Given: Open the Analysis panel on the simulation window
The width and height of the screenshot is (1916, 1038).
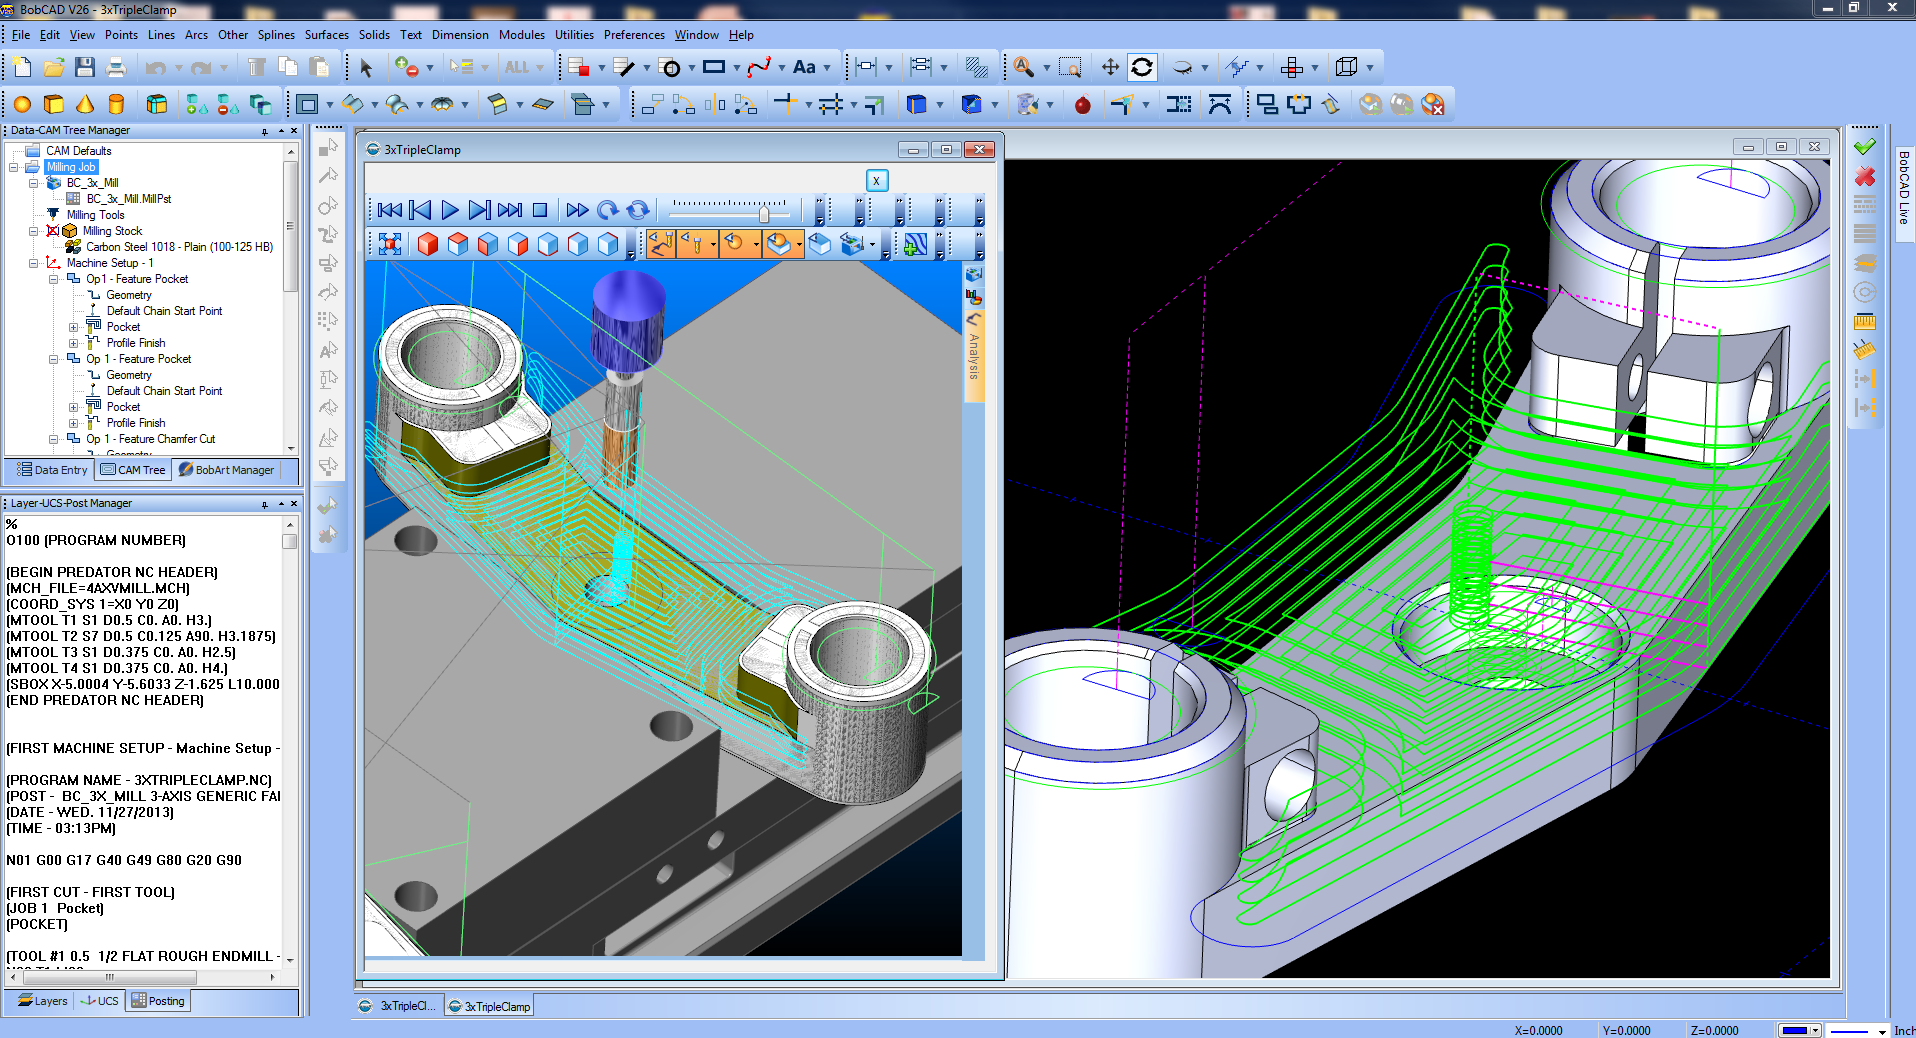Looking at the screenshot, I should click(975, 352).
